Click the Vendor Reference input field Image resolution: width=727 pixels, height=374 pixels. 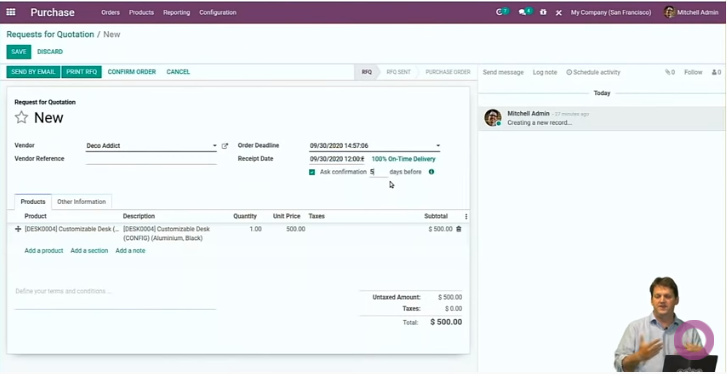click(x=151, y=159)
